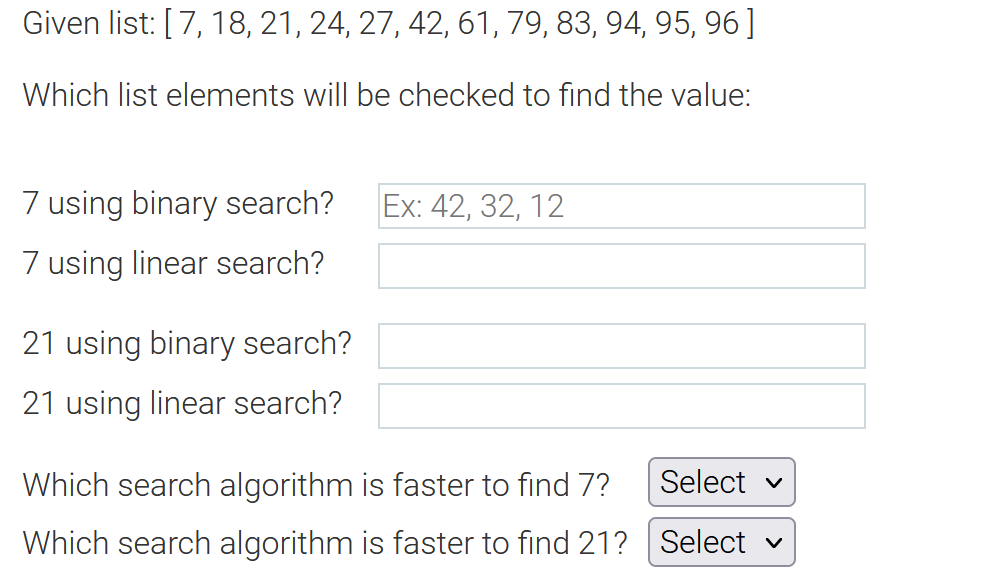Image resolution: width=1003 pixels, height=577 pixels.
Task: Click the '21 using linear search' answer box
Action: click(x=620, y=405)
